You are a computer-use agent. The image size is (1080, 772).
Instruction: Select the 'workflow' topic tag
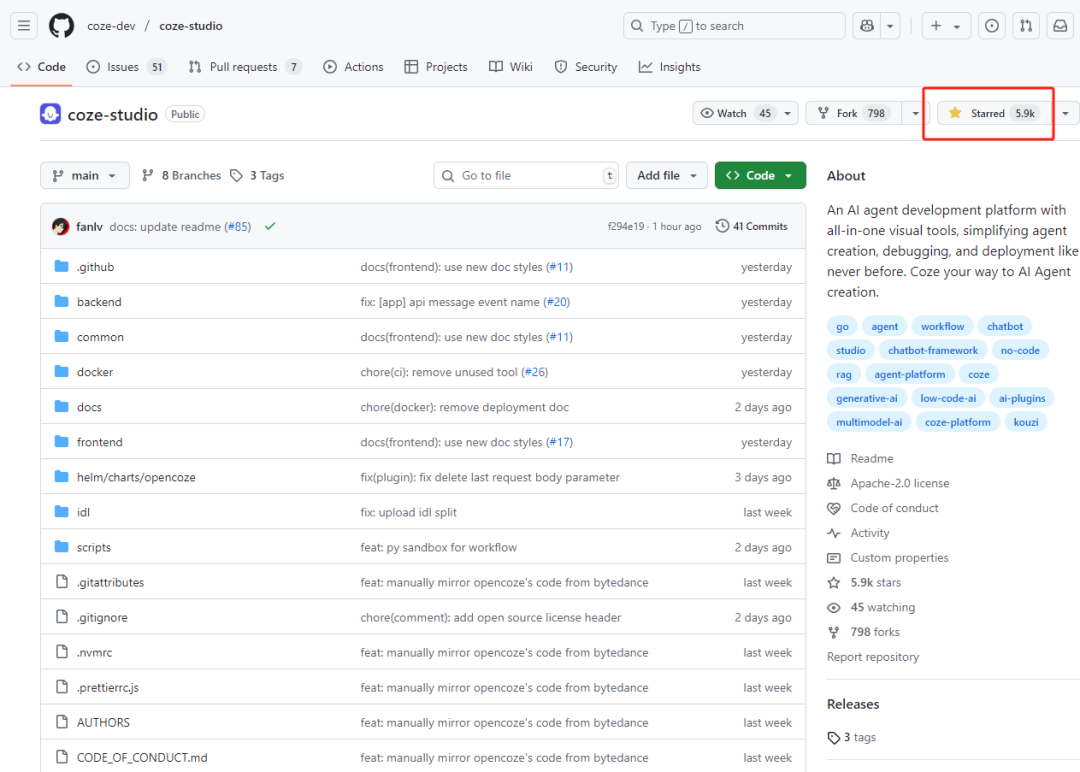tap(942, 326)
